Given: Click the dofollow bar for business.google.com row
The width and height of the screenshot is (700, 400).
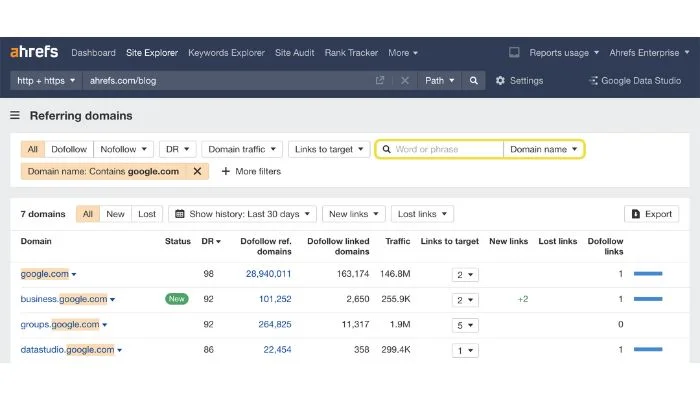Looking at the screenshot, I should (x=648, y=299).
